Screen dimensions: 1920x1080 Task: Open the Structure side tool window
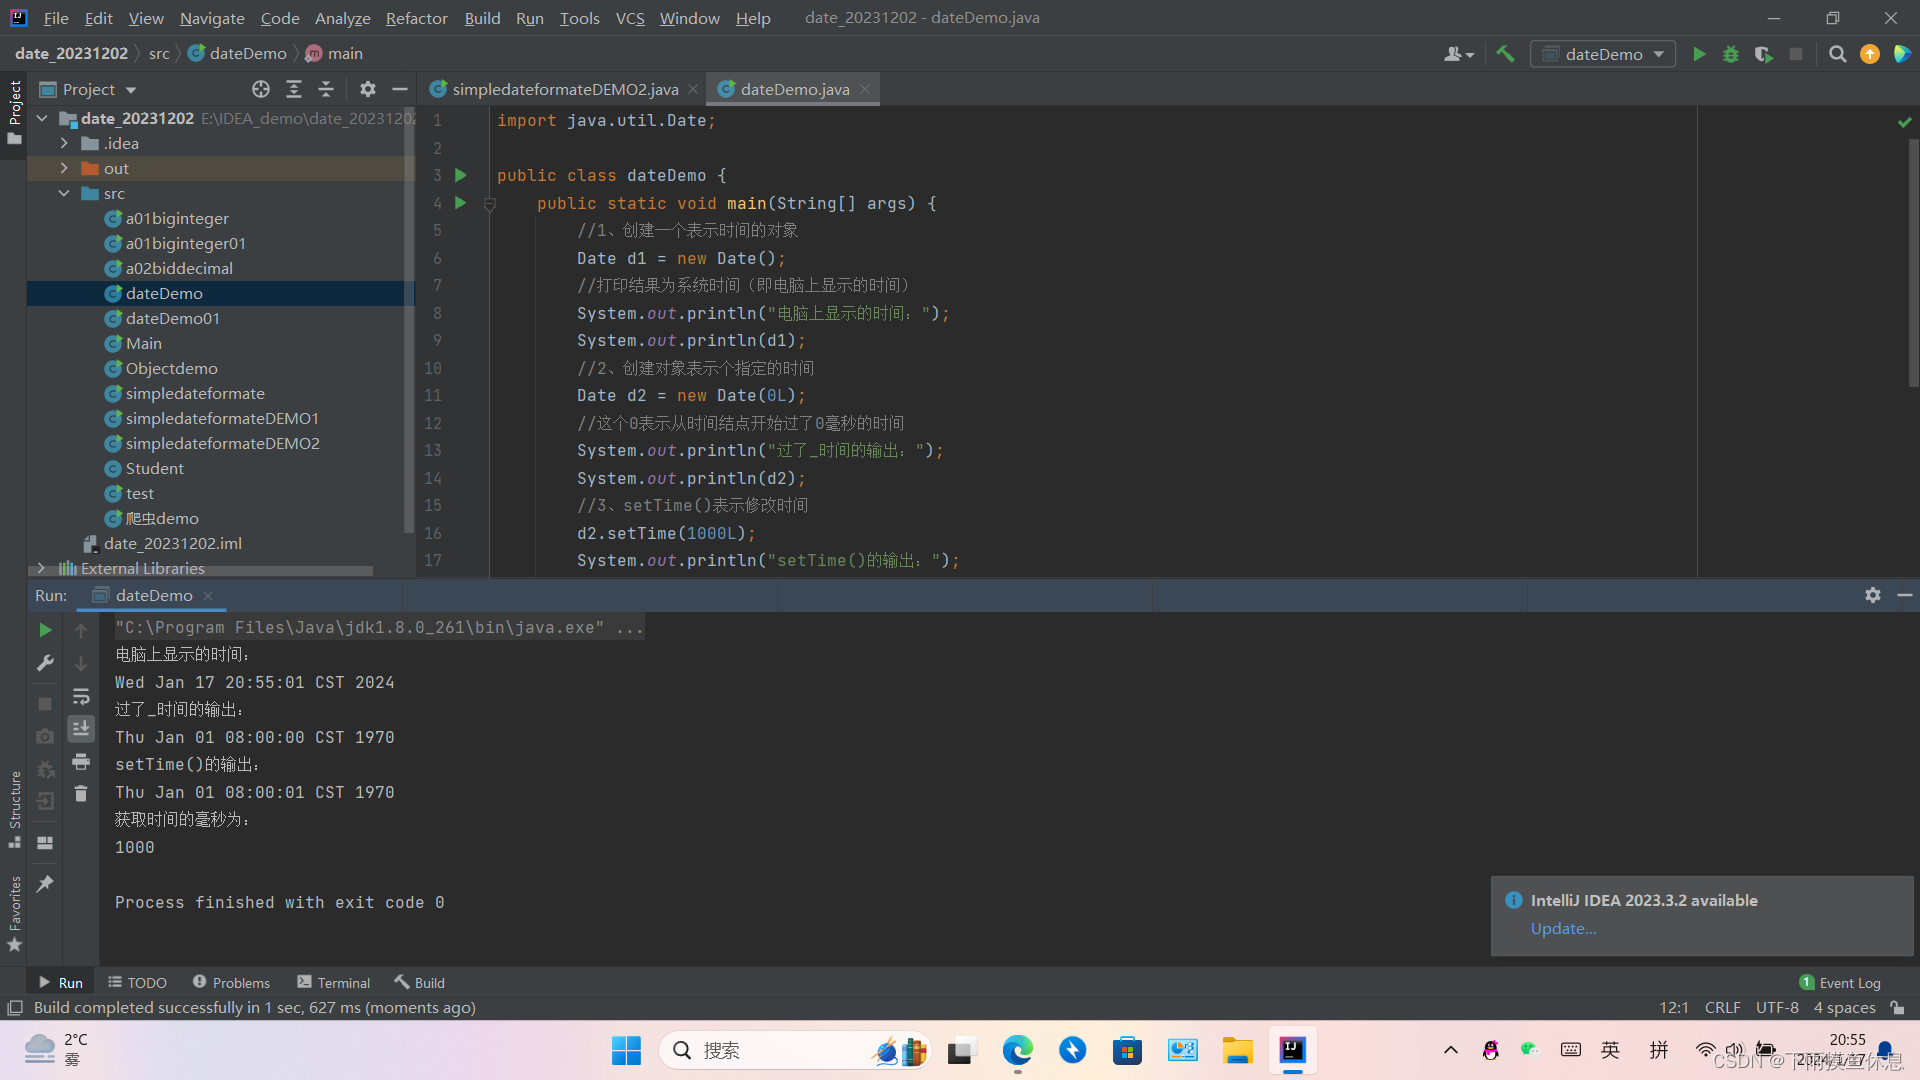(15, 808)
